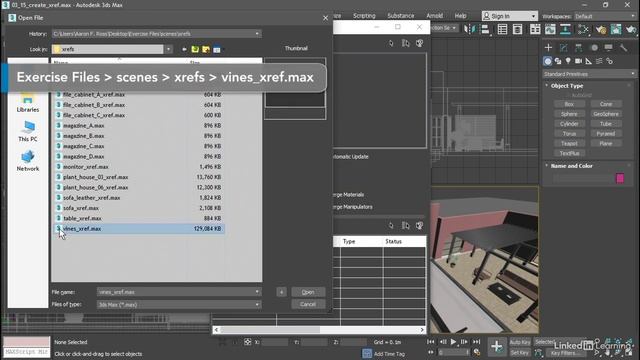
Task: Open the Workspaces Default dropdown
Action: (605, 16)
